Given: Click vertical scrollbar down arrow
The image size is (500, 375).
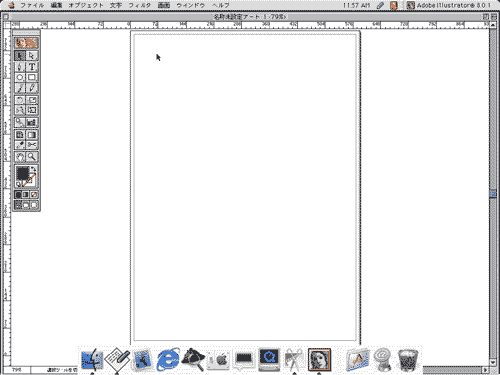Looking at the screenshot, I should (493, 362).
